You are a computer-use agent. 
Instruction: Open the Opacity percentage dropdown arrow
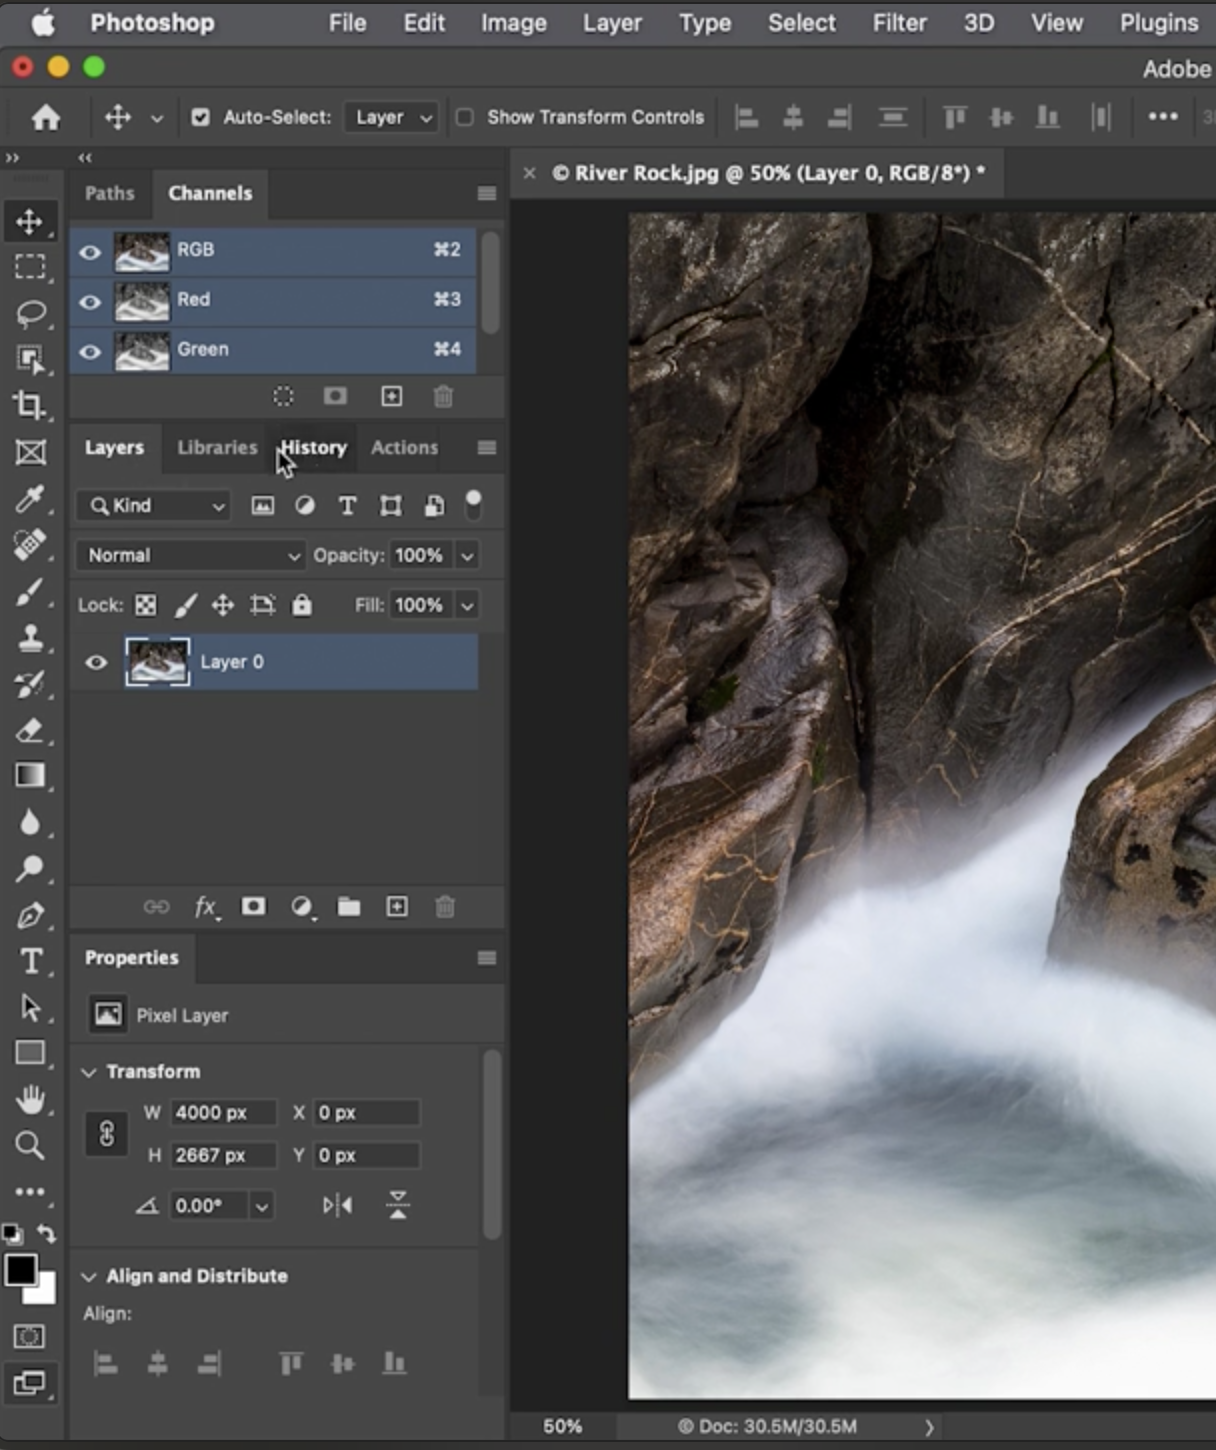(x=467, y=555)
